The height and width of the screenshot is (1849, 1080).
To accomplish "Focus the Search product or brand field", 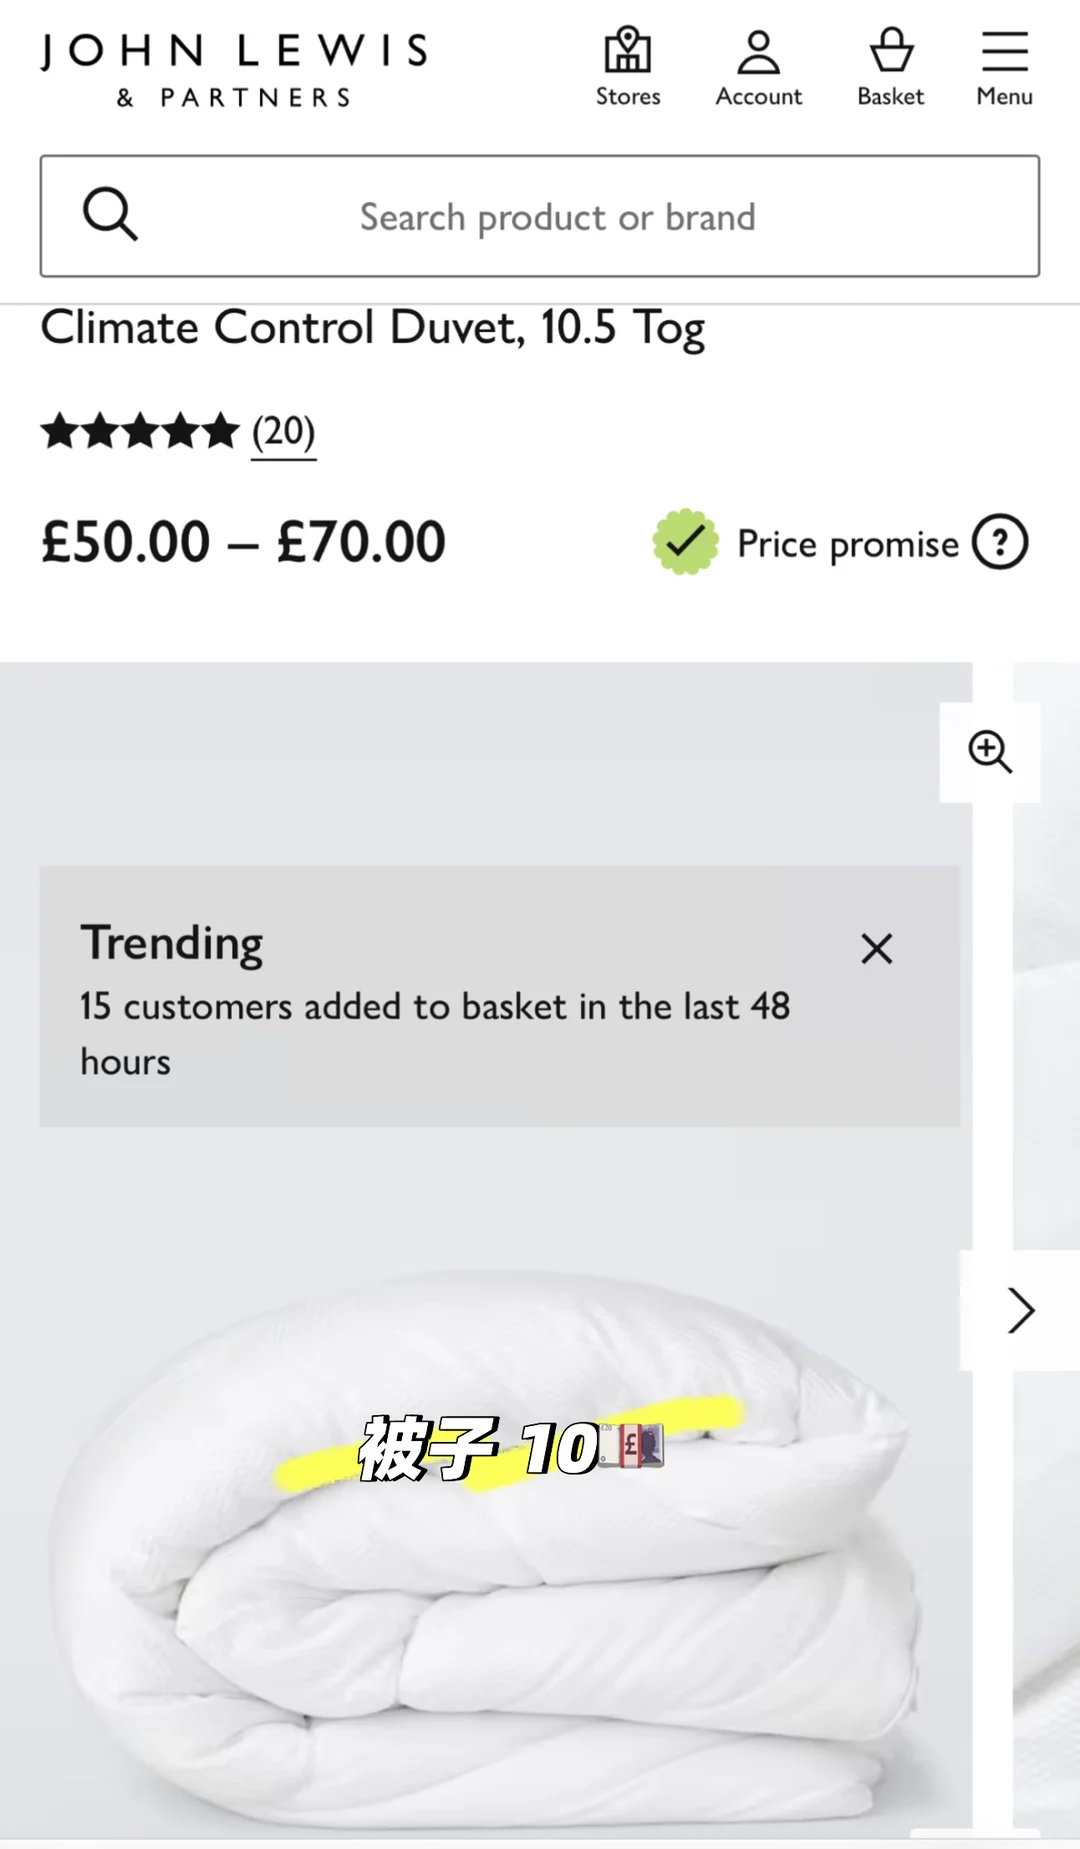I will point(540,216).
